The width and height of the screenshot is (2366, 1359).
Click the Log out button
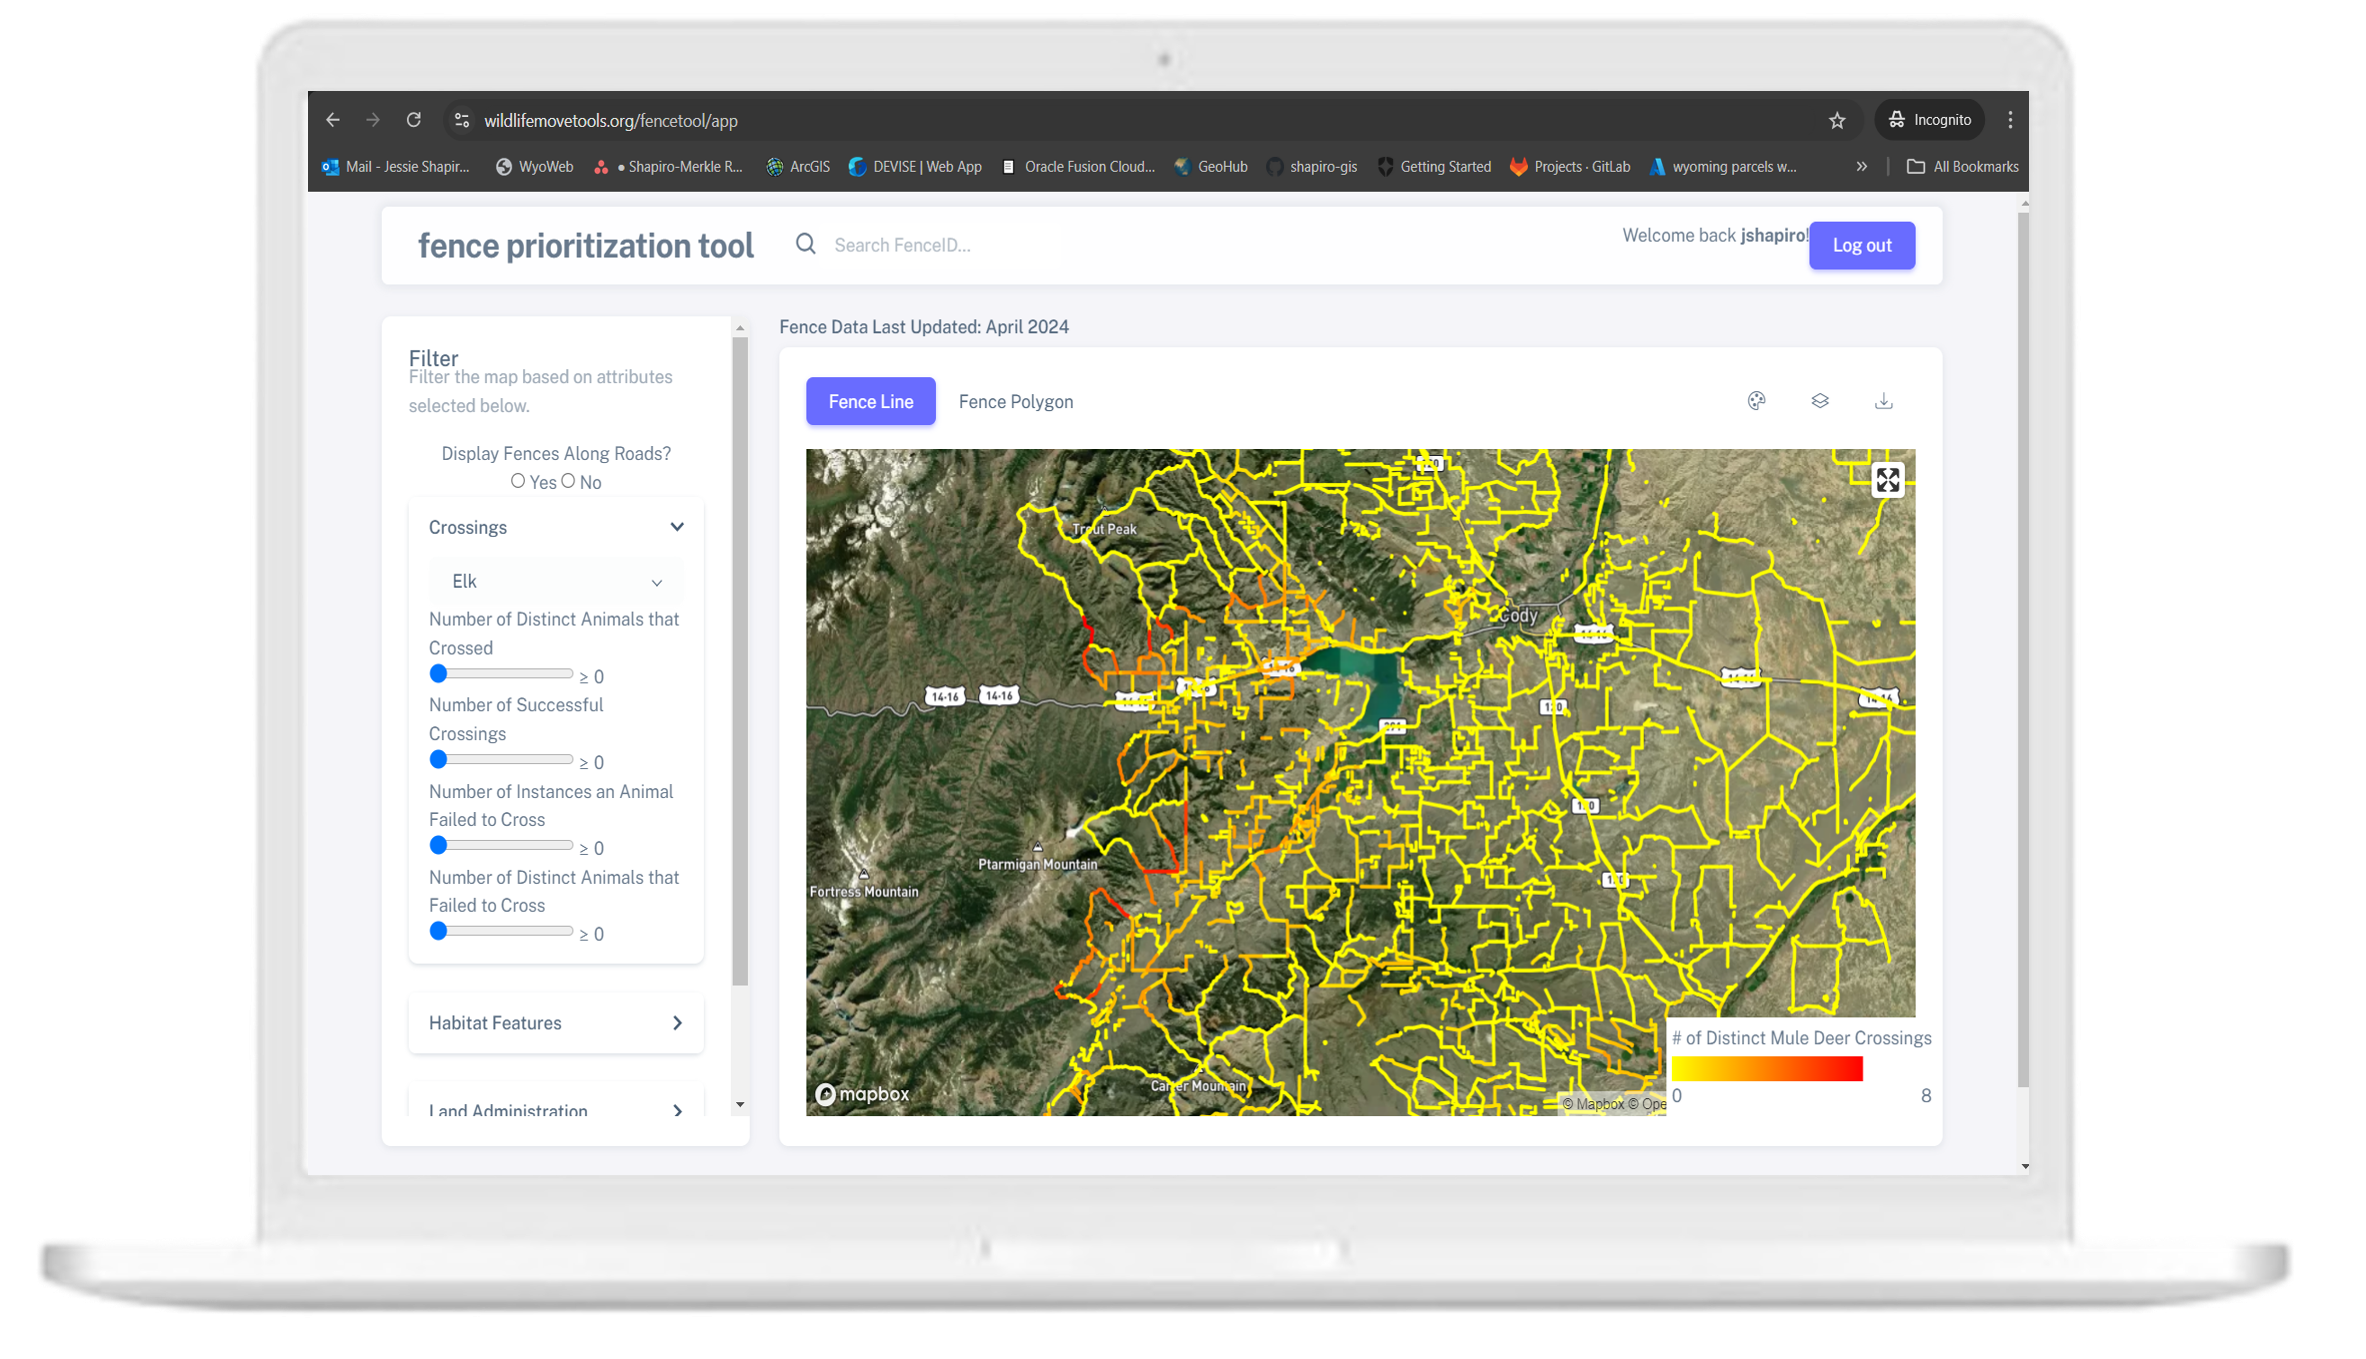coord(1861,245)
